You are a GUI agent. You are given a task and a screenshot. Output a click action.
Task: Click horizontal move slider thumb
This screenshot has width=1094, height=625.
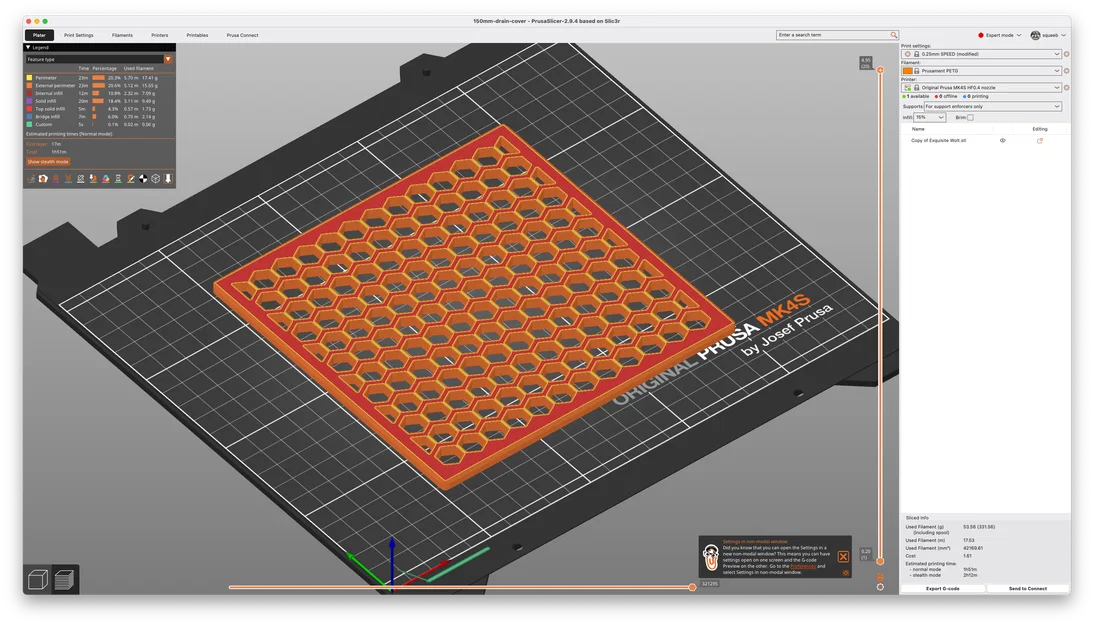tap(692, 587)
